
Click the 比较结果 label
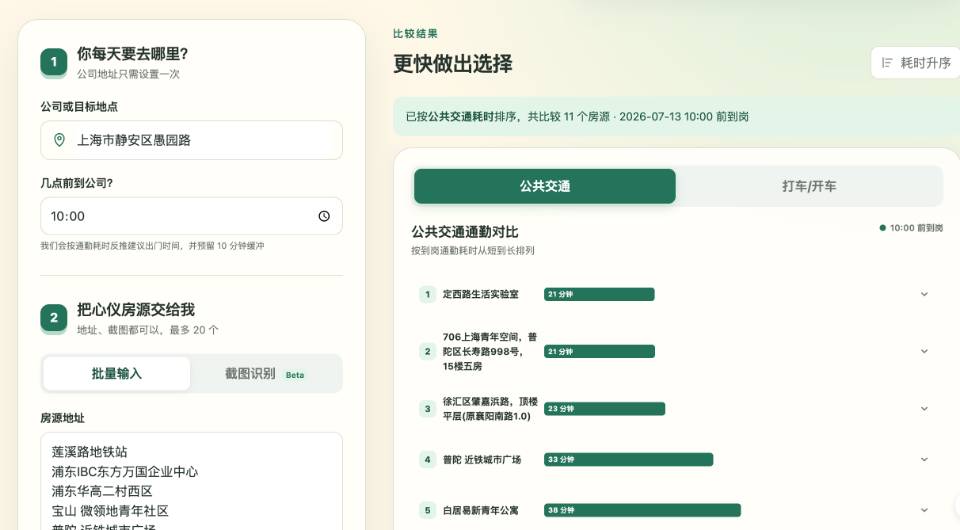(415, 34)
